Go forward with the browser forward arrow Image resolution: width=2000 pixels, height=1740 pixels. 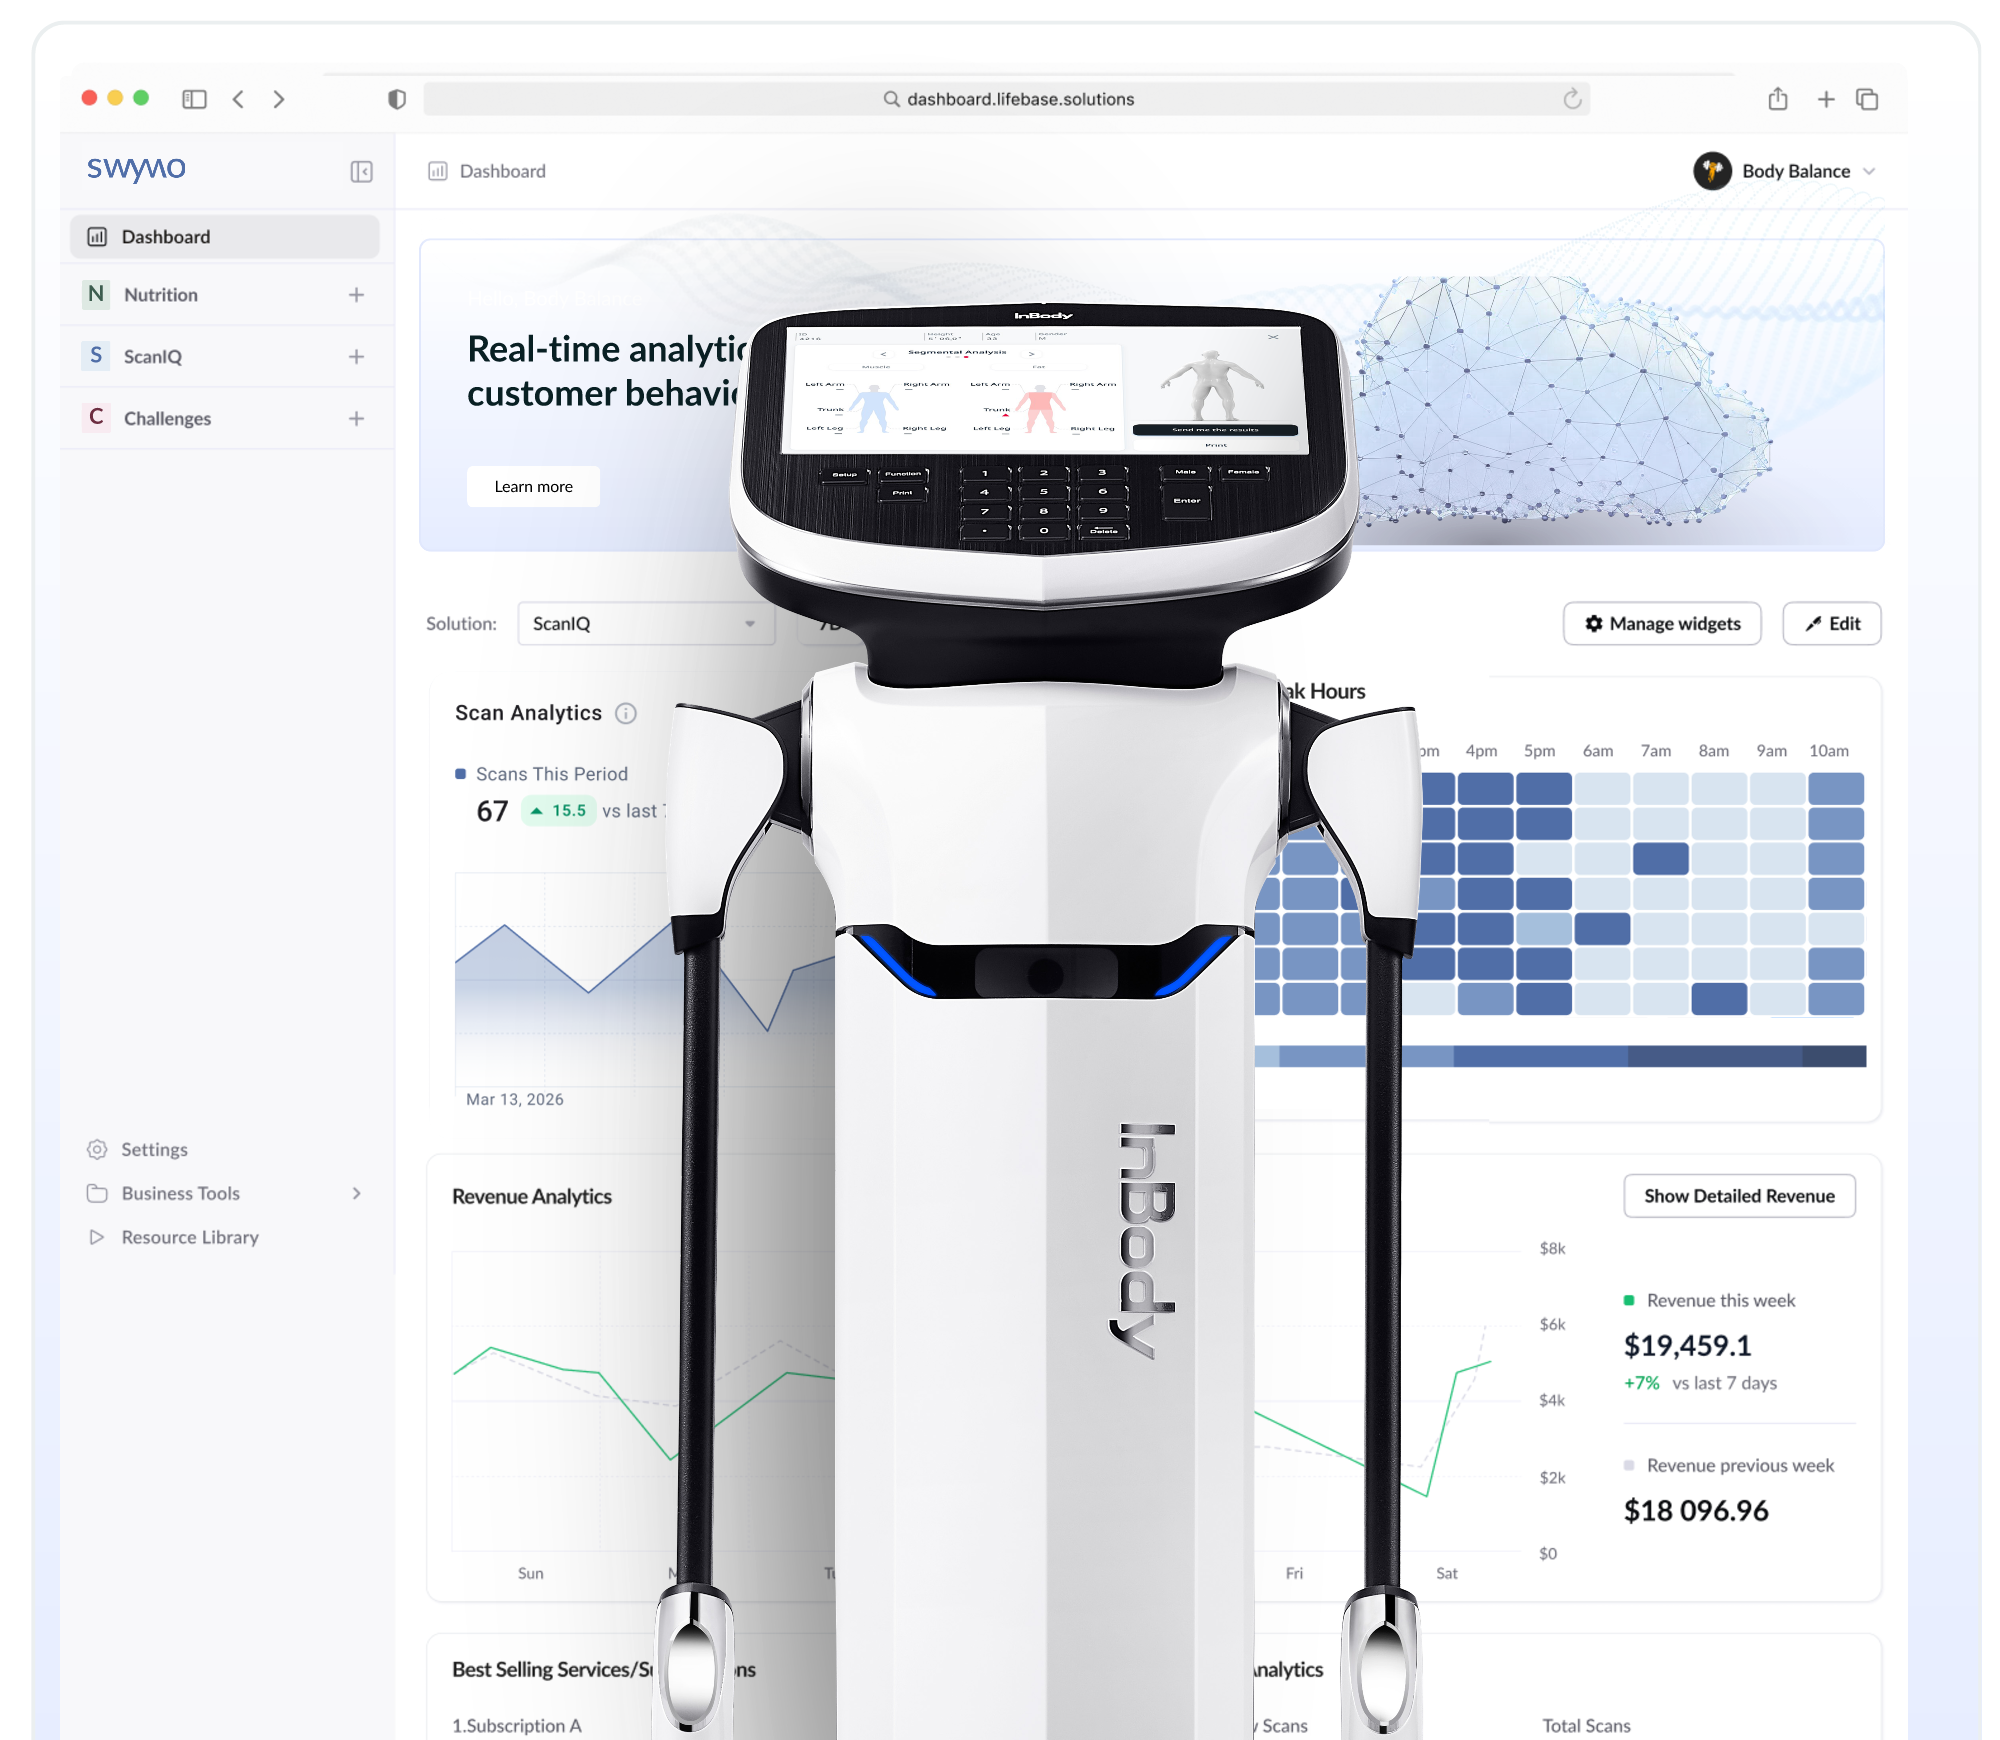point(279,99)
